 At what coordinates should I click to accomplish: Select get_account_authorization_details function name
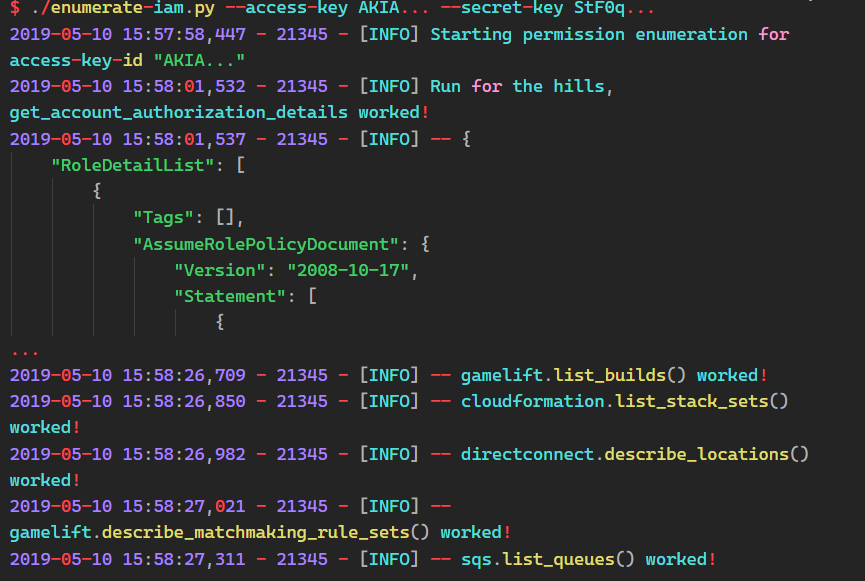tap(178, 112)
